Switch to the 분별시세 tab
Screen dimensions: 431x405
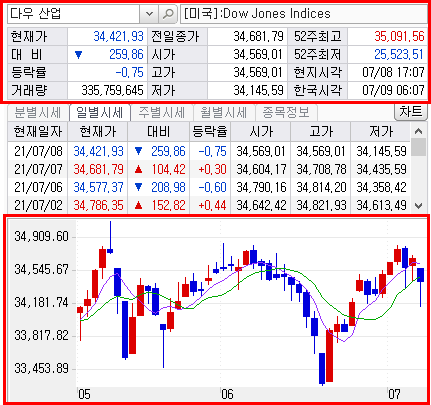[x=38, y=113]
